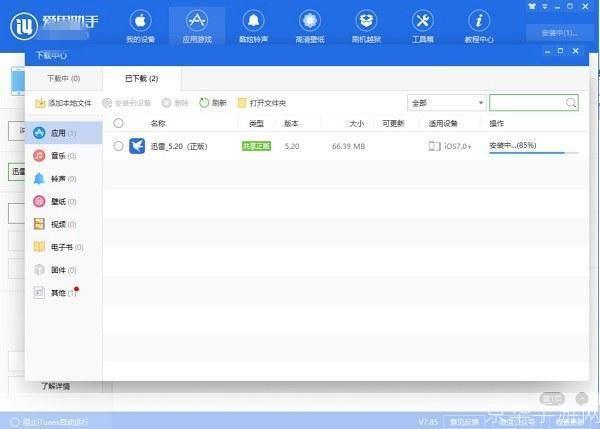Select the Ringtones (铃声) sidebar category

pyautogui.click(x=64, y=179)
